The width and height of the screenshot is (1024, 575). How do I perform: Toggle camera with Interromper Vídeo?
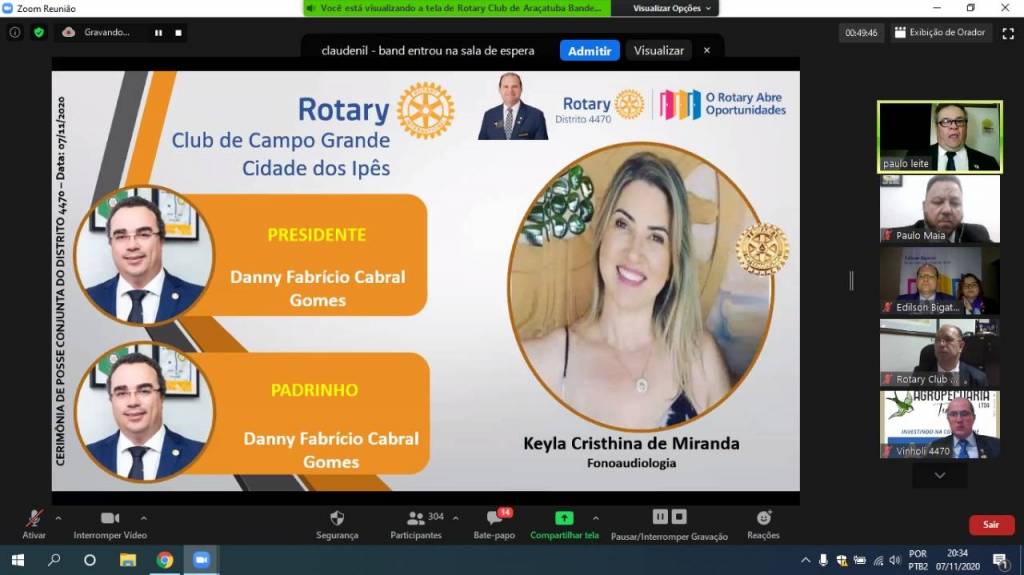pos(110,518)
